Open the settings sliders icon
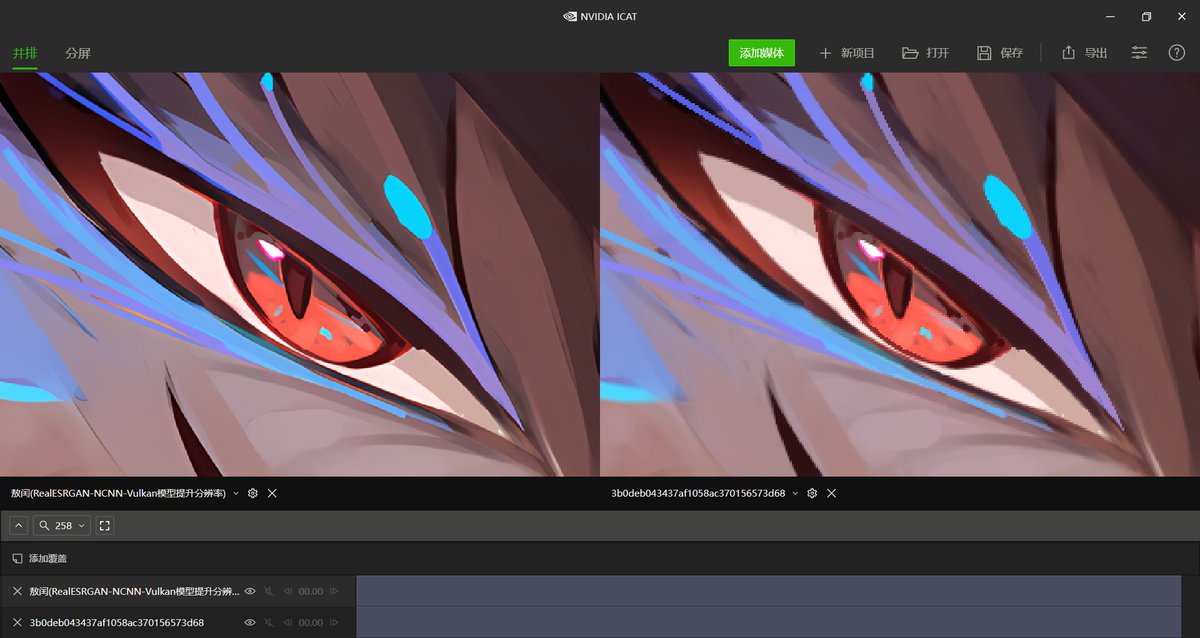The image size is (1200, 638). tap(1139, 53)
